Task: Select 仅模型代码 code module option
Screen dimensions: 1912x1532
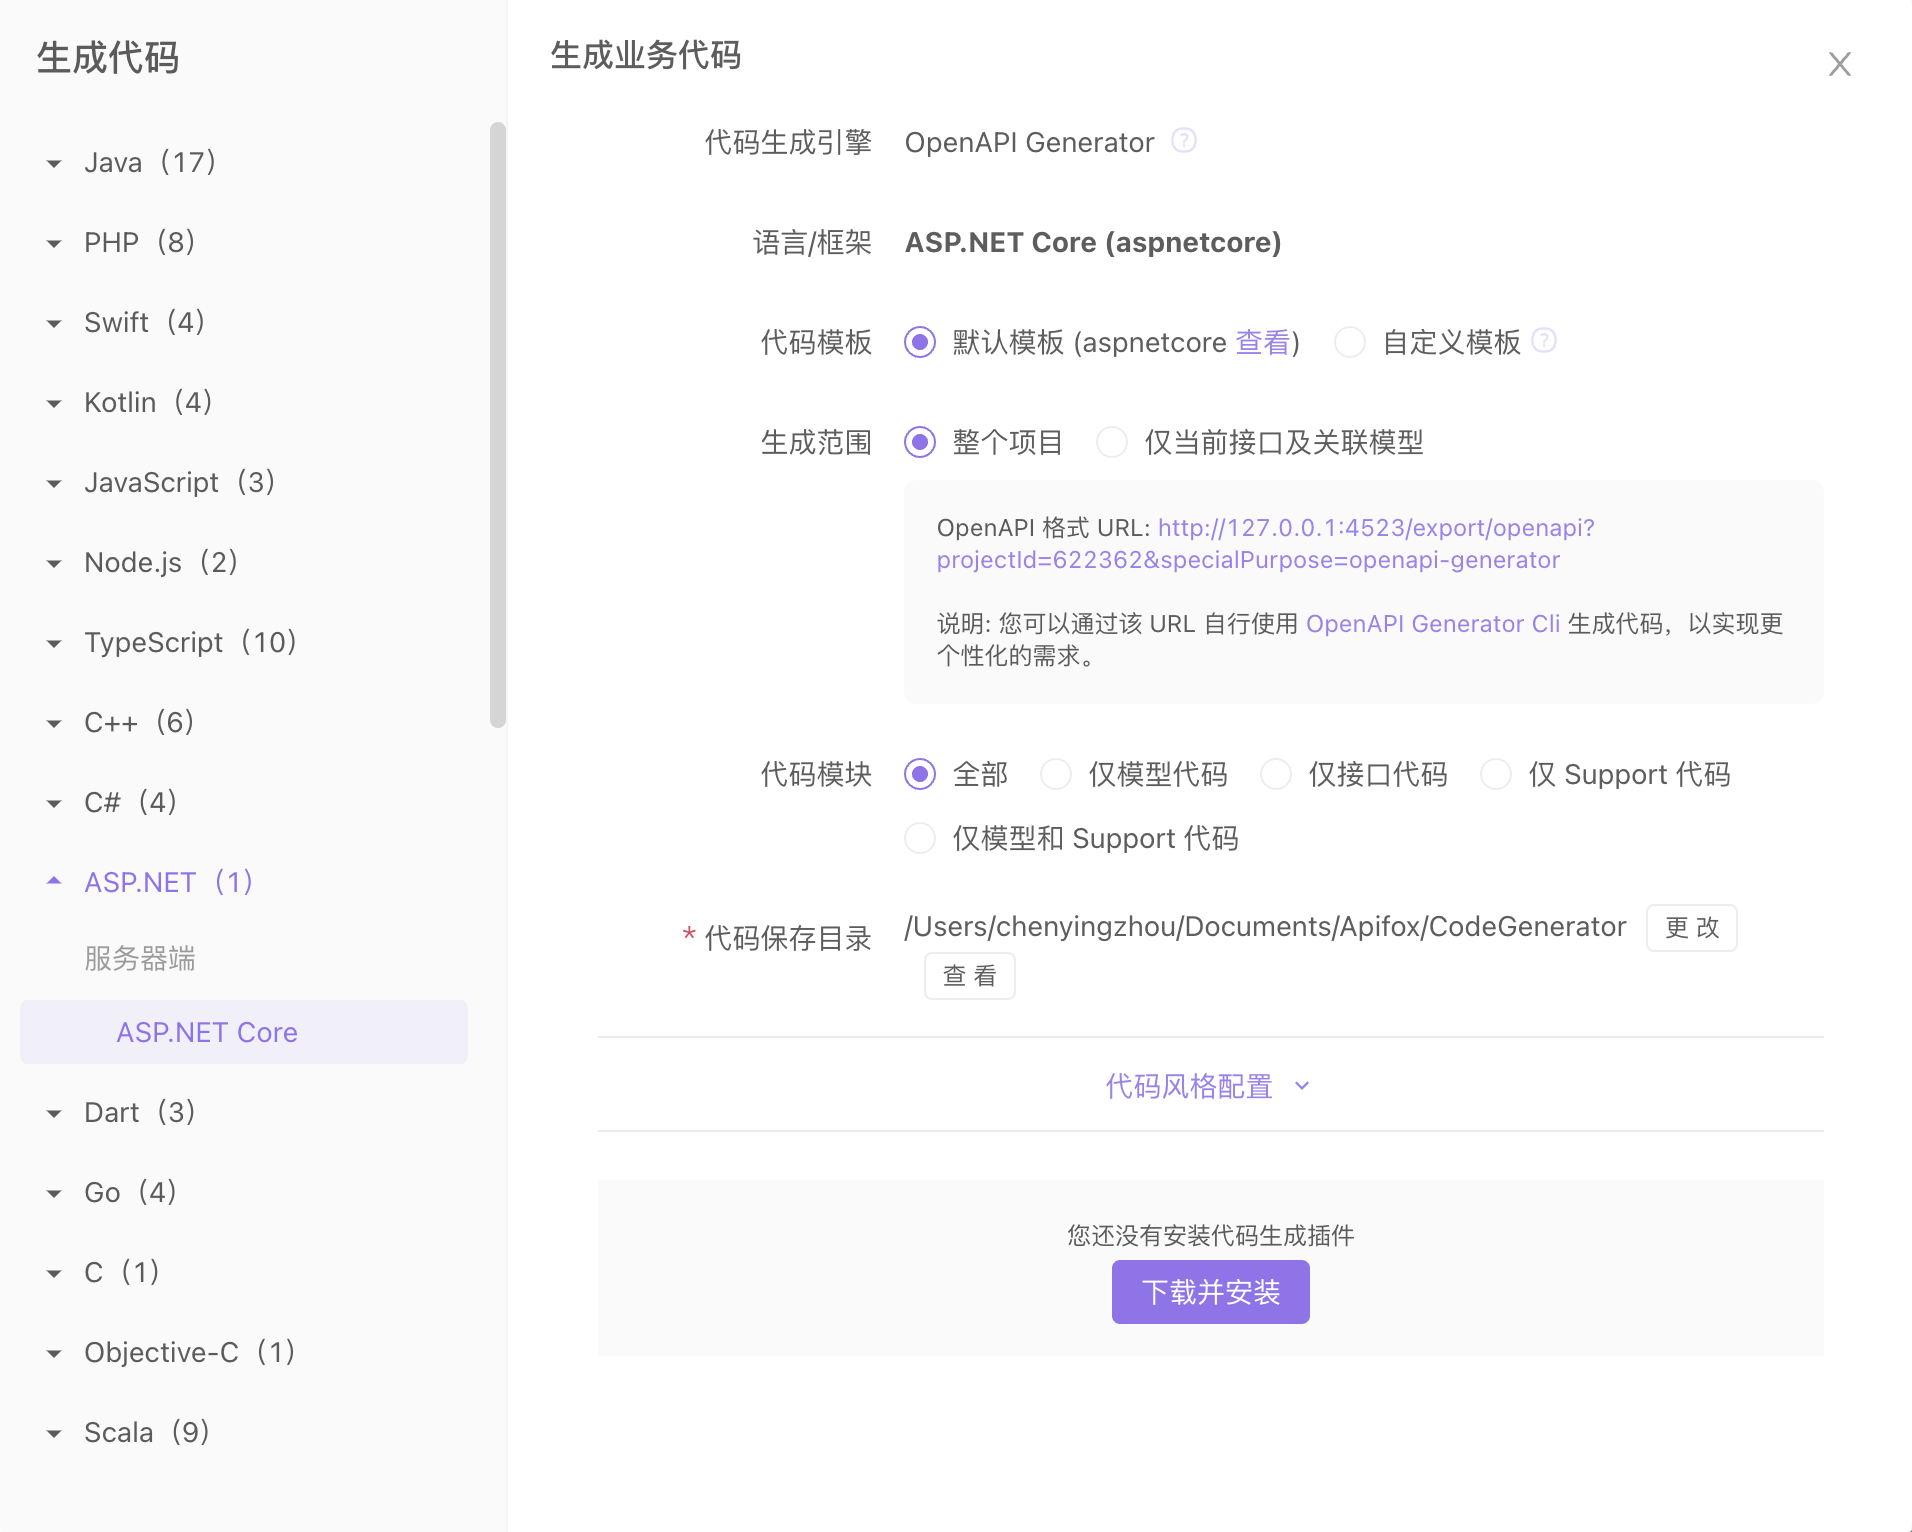Action: point(1056,774)
